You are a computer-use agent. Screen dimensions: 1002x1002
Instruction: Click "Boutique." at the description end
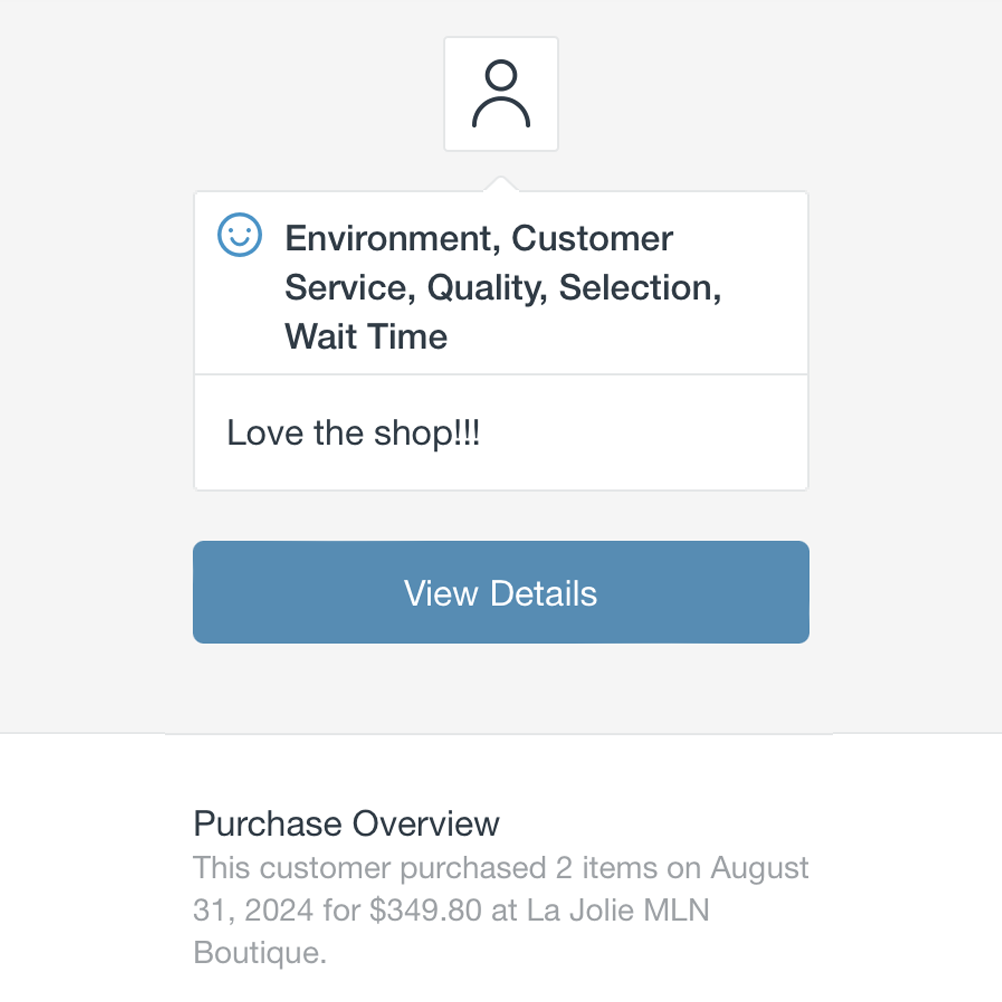(x=260, y=953)
